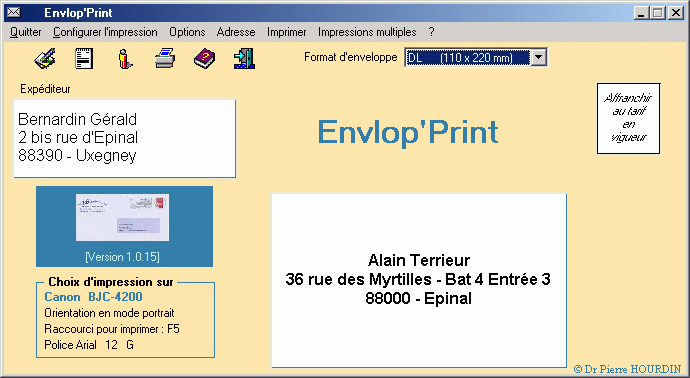Click the Canon BJC-4200 printer name
The height and width of the screenshot is (378, 690).
click(x=93, y=297)
